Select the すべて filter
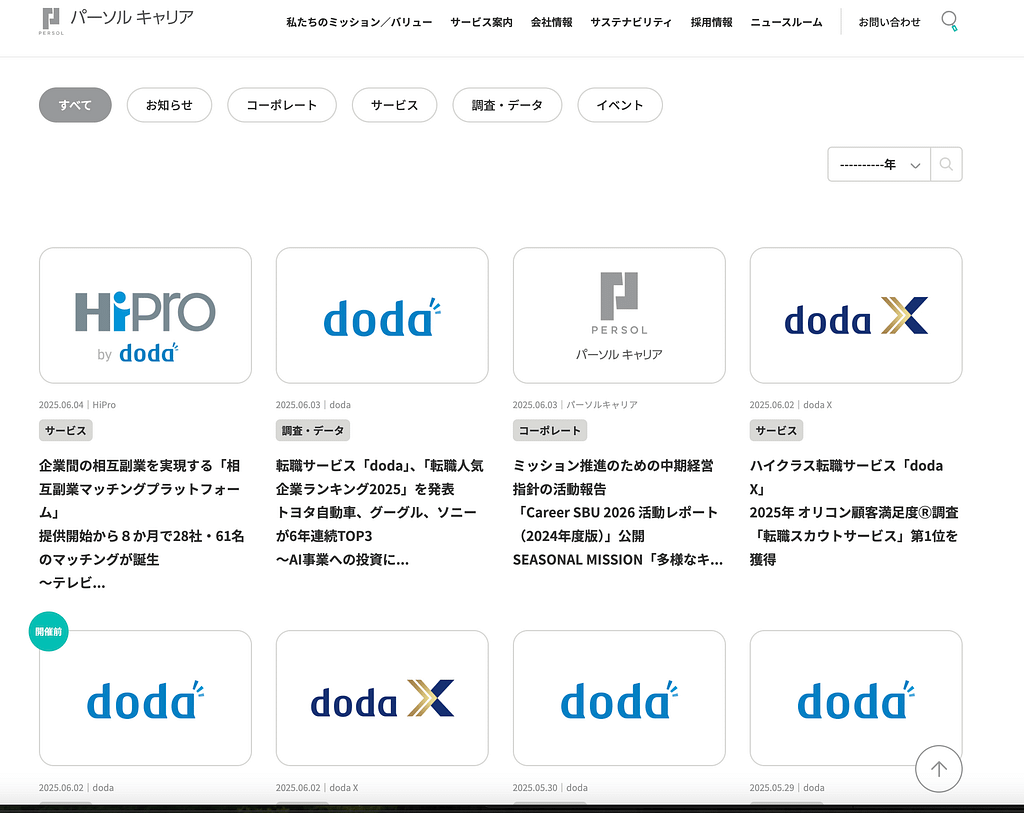 pos(75,105)
